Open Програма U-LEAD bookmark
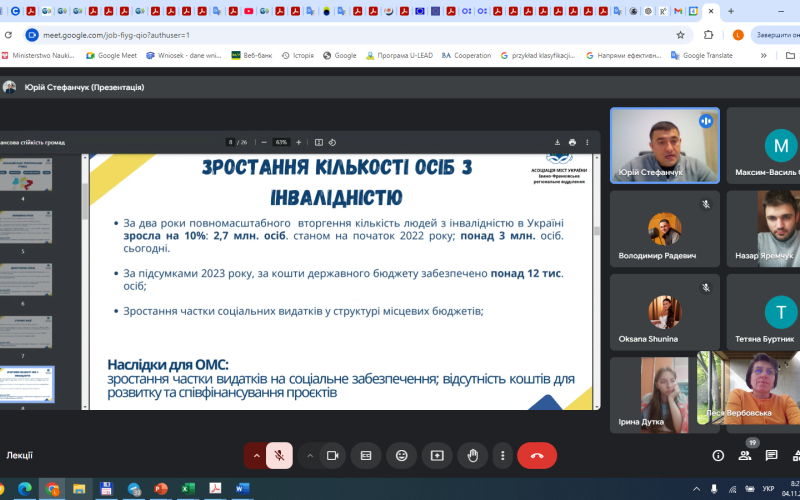This screenshot has width=800, height=500. pos(399,56)
